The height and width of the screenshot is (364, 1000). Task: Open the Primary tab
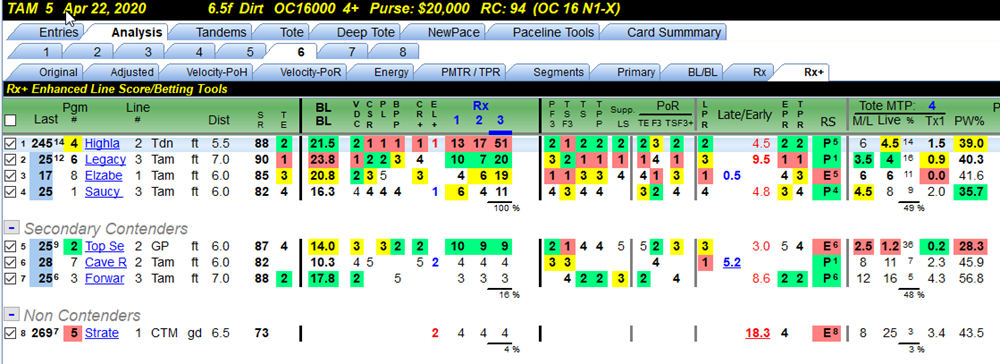coord(631,72)
